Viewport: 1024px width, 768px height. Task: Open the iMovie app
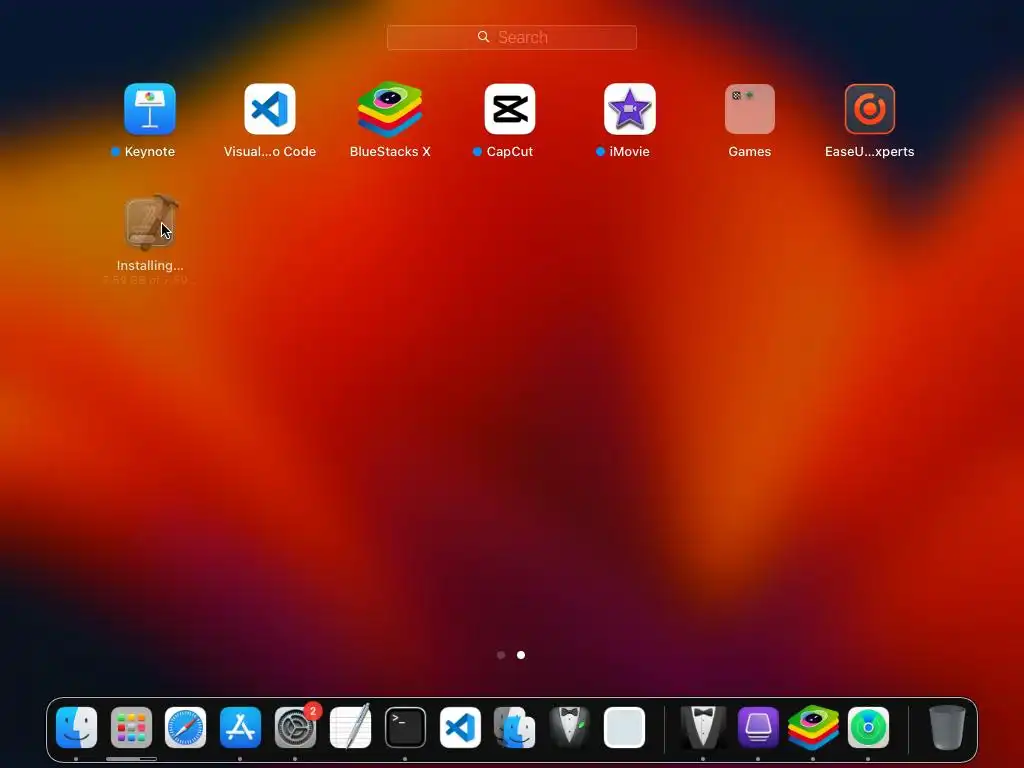coord(630,108)
